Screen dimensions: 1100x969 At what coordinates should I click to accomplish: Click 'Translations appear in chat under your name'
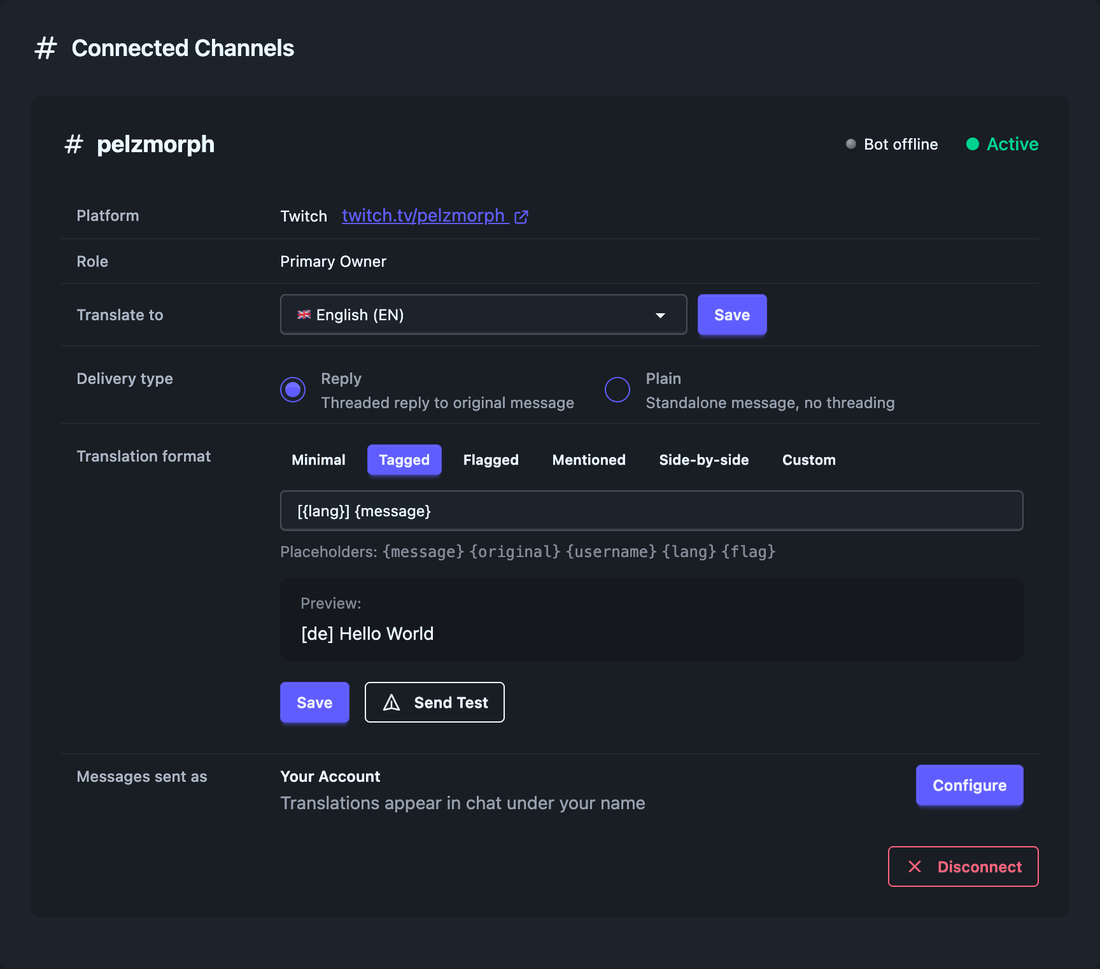[462, 803]
